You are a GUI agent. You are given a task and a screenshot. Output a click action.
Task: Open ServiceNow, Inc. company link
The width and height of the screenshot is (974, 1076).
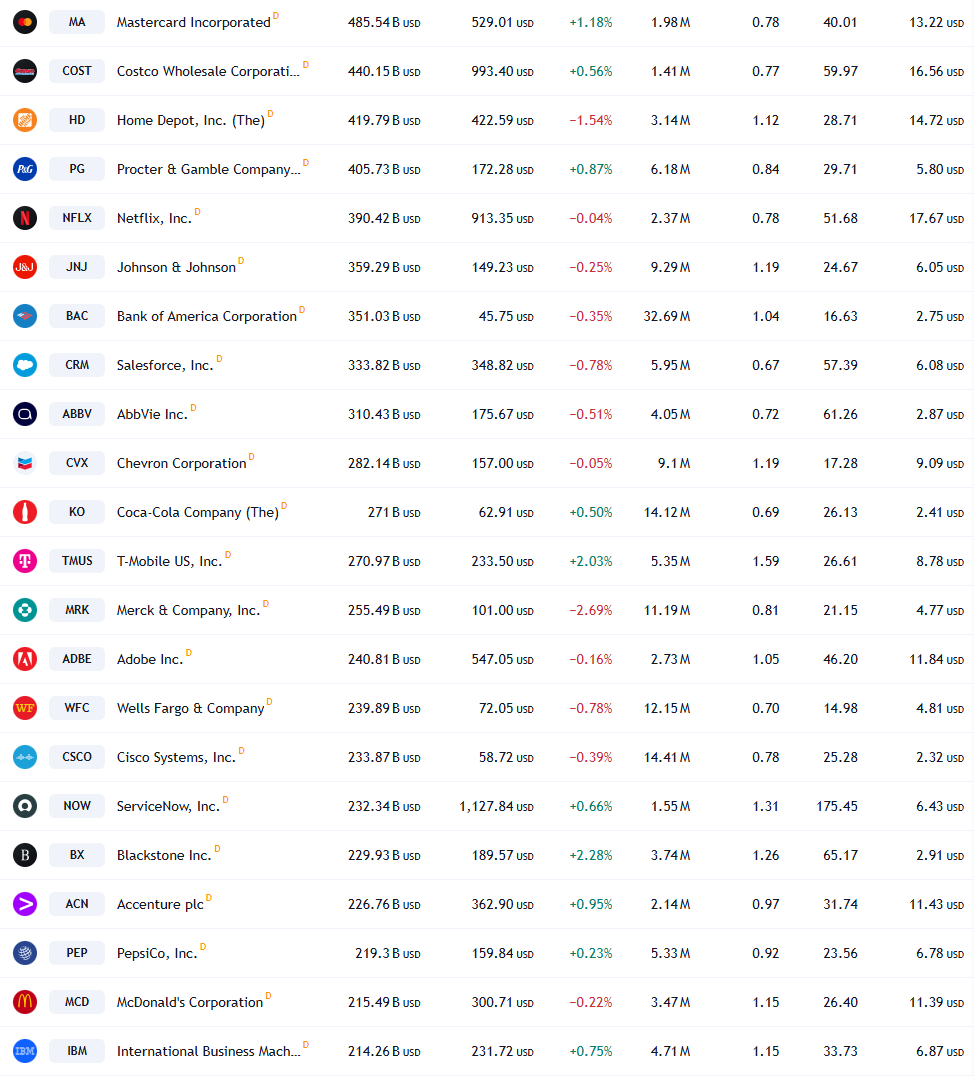[x=168, y=806]
